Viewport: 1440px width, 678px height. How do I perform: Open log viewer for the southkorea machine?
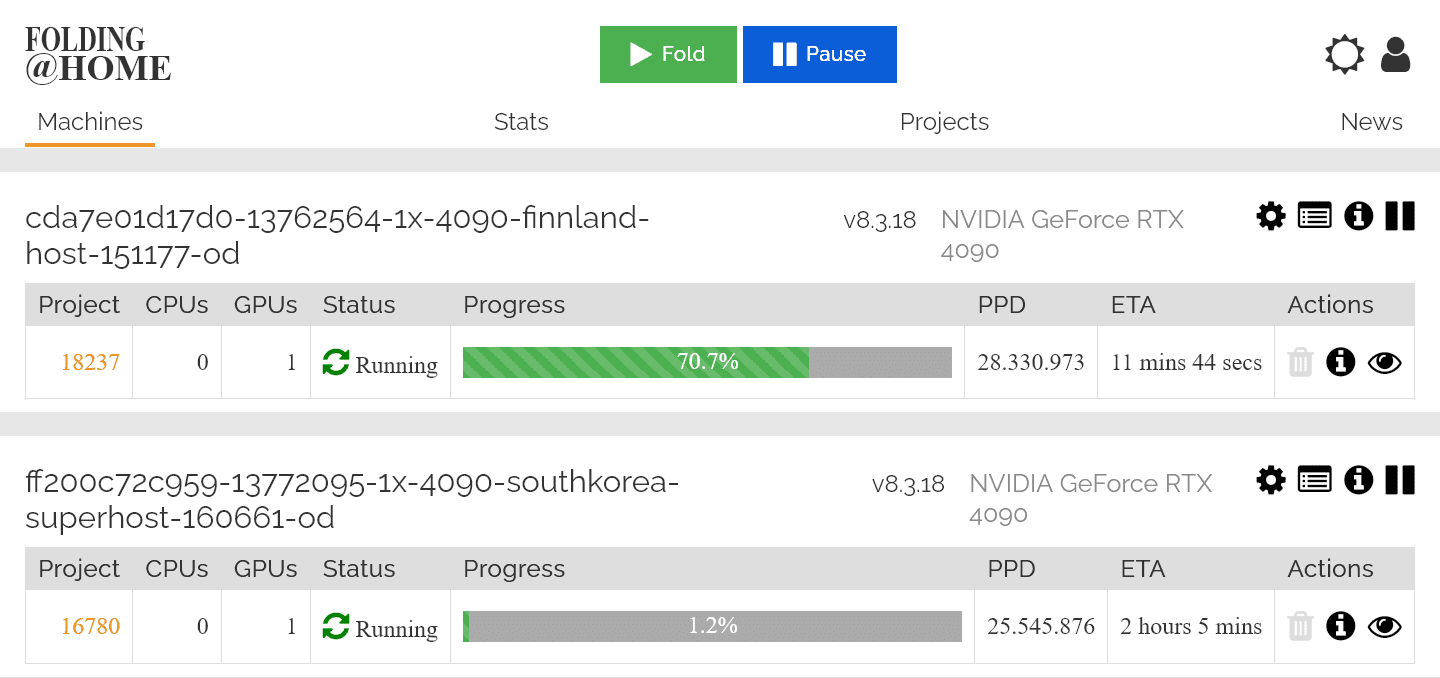coord(1314,480)
